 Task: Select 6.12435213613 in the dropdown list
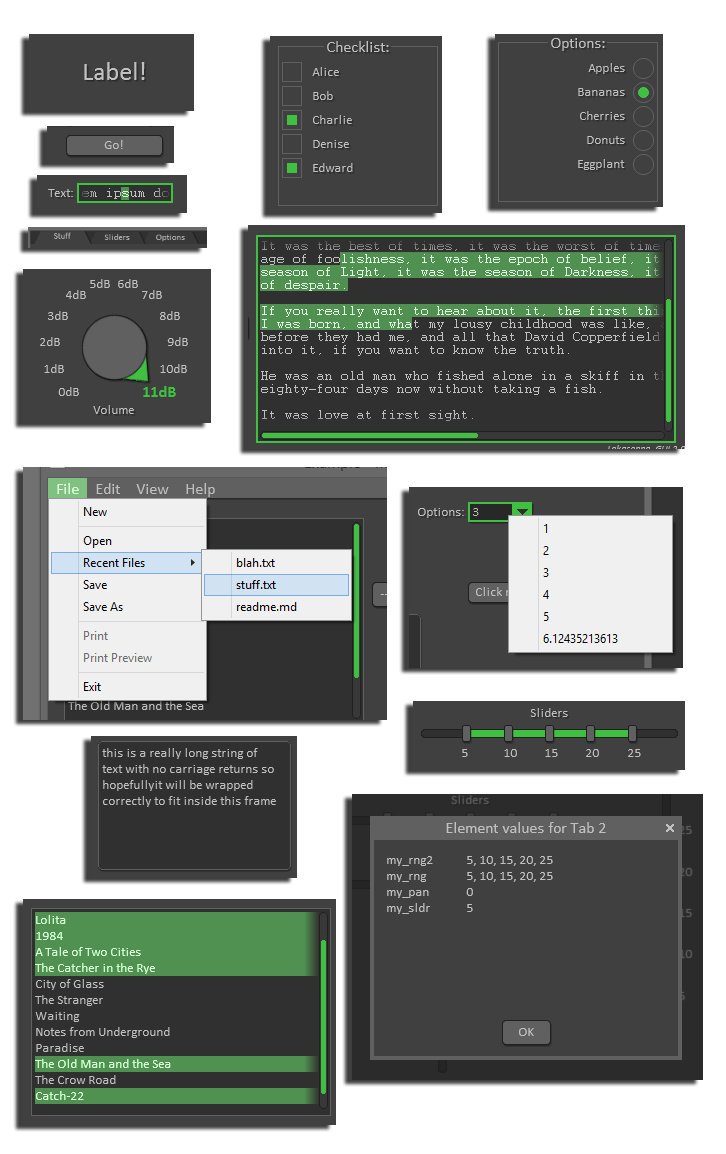(x=591, y=638)
